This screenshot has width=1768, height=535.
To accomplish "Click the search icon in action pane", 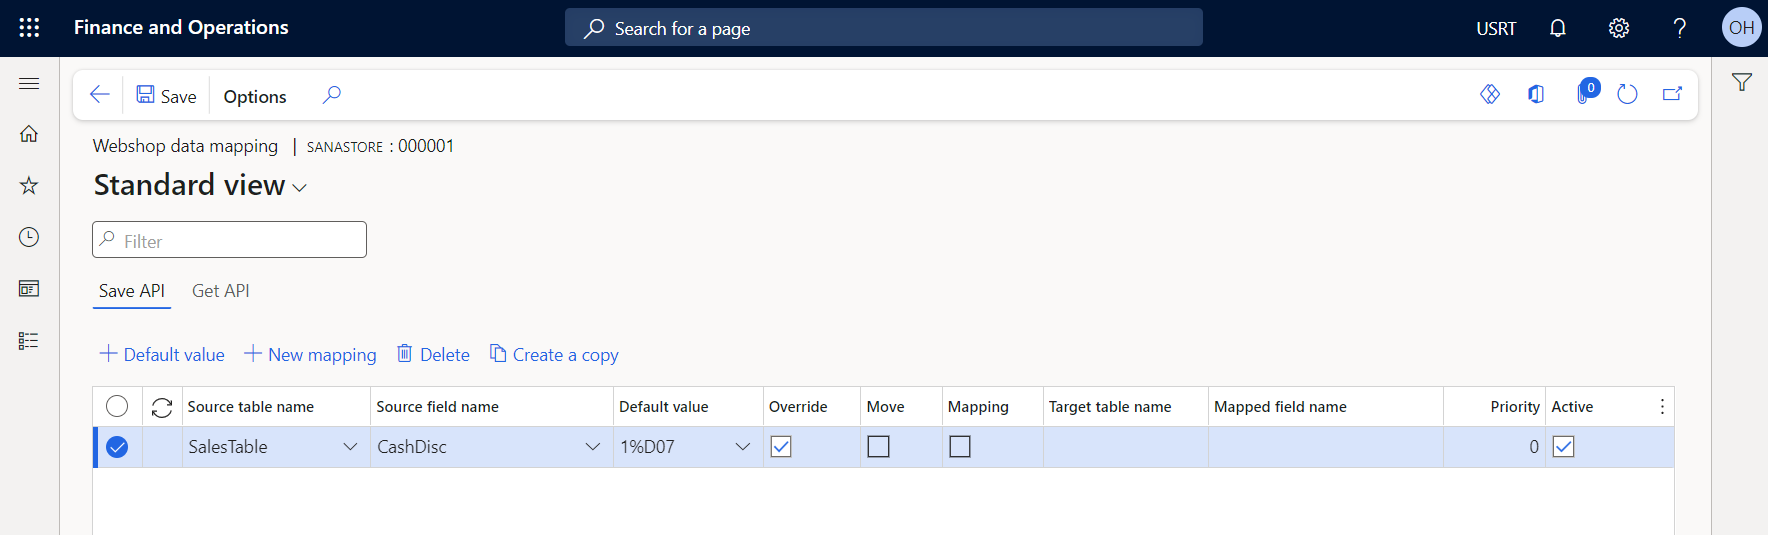I will (332, 95).
